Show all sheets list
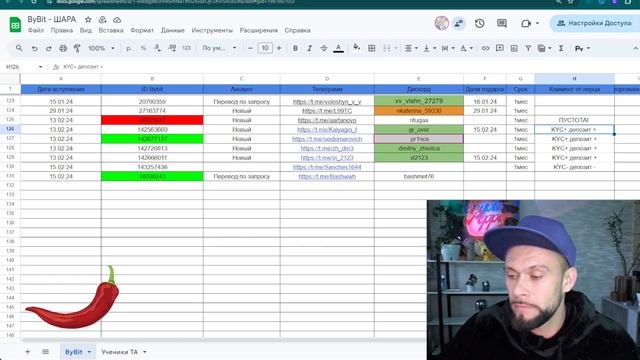640x360 pixels. (x=45, y=351)
